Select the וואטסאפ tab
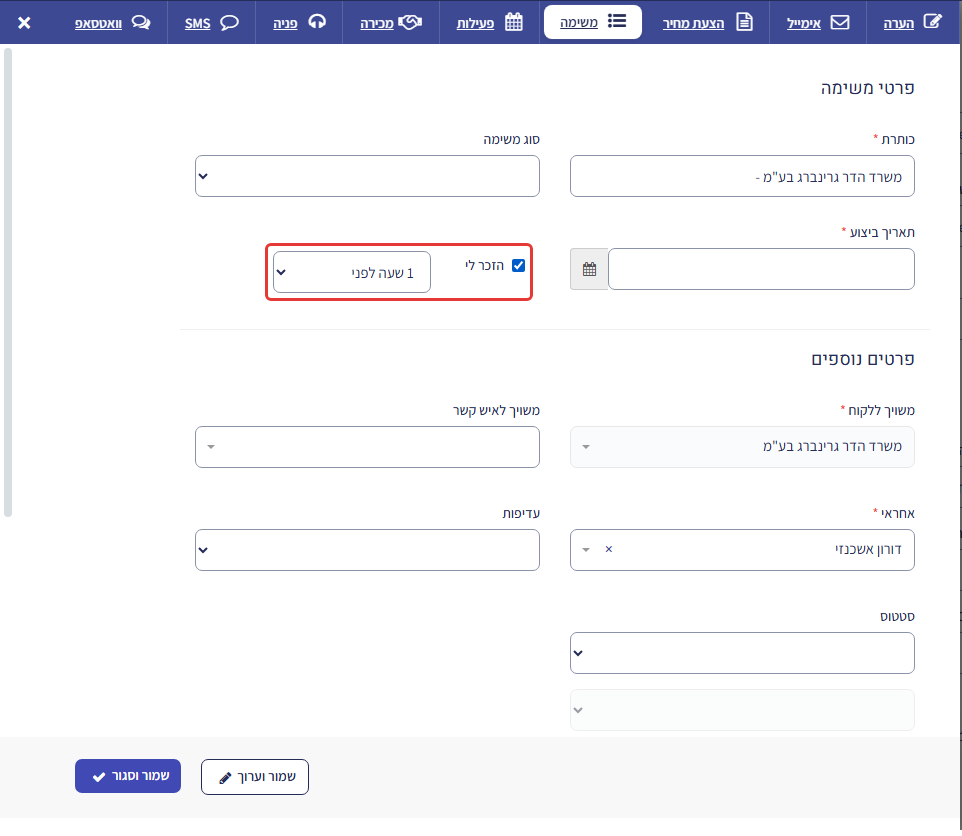Image resolution: width=962 pixels, height=836 pixels. pyautogui.click(x=112, y=23)
